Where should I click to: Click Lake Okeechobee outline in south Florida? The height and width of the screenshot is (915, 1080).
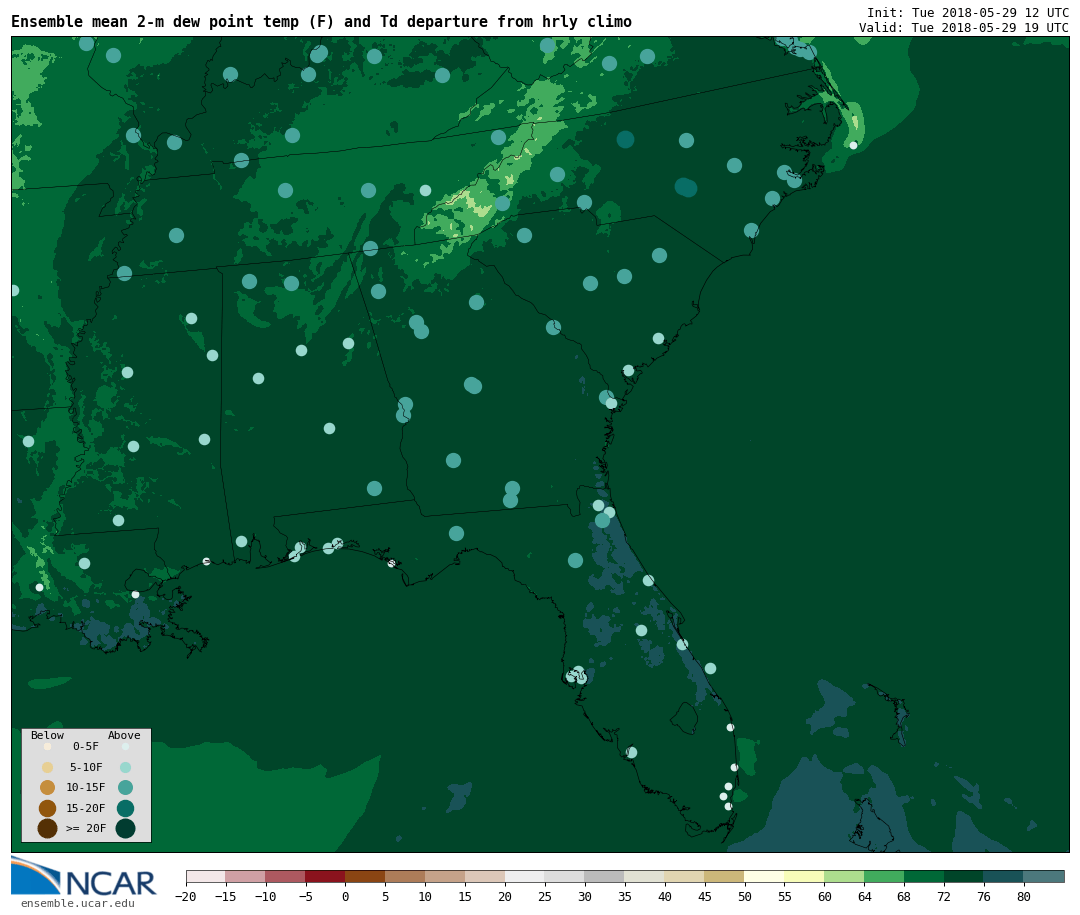[685, 719]
